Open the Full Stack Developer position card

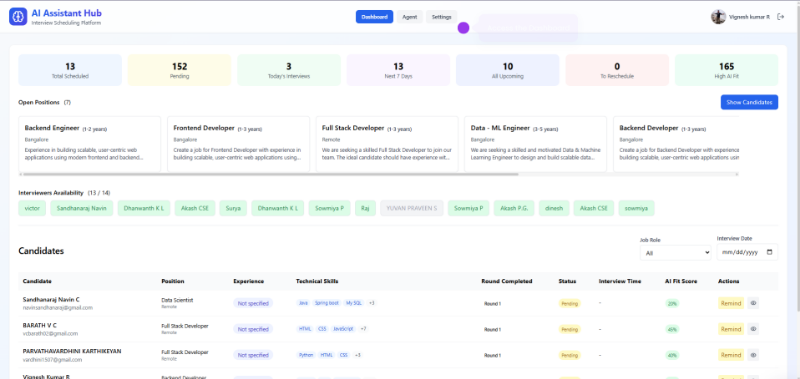pos(387,144)
